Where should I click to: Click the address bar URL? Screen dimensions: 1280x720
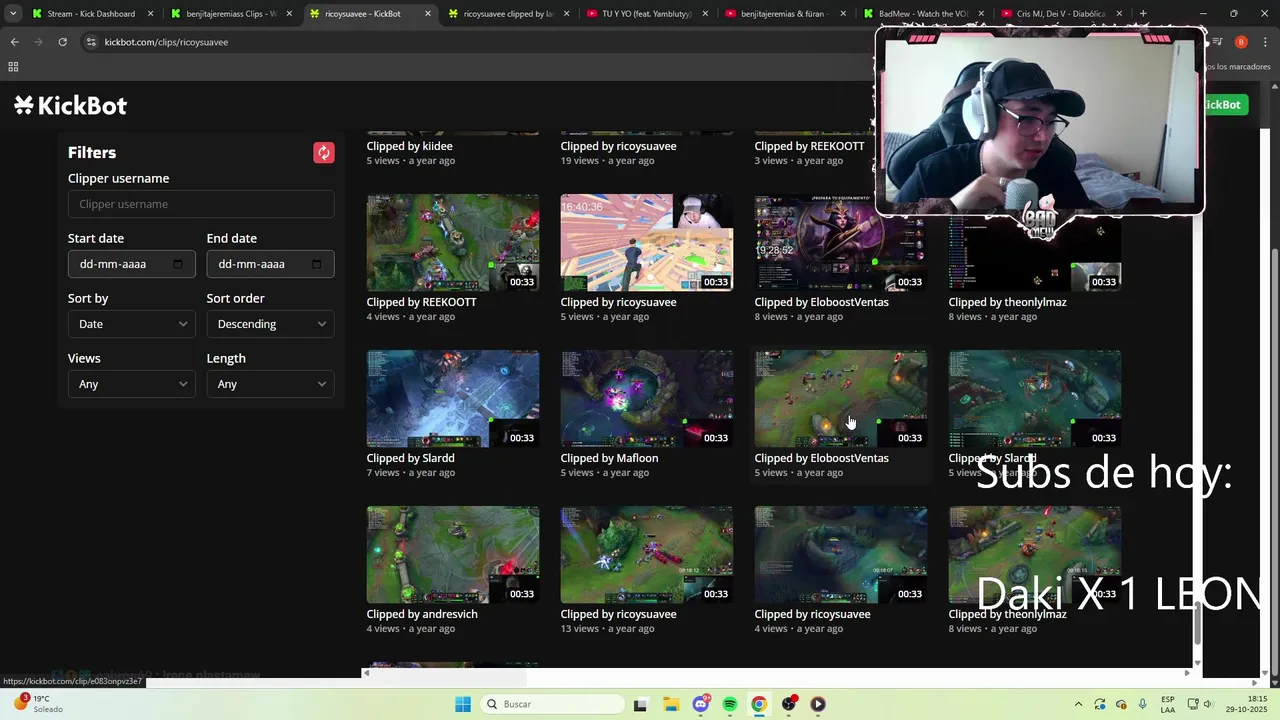click(x=166, y=42)
